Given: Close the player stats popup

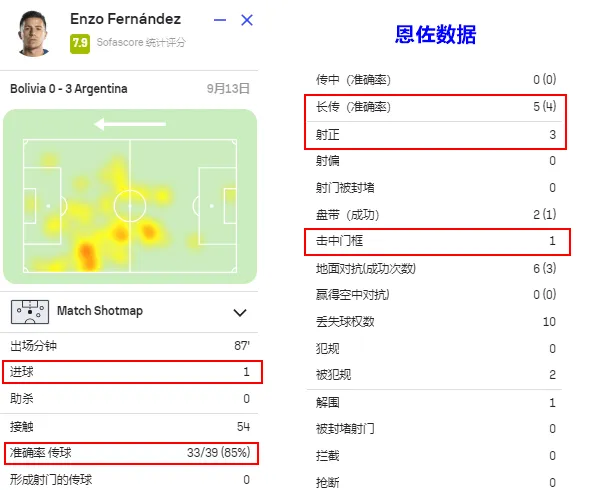Looking at the screenshot, I should [247, 20].
